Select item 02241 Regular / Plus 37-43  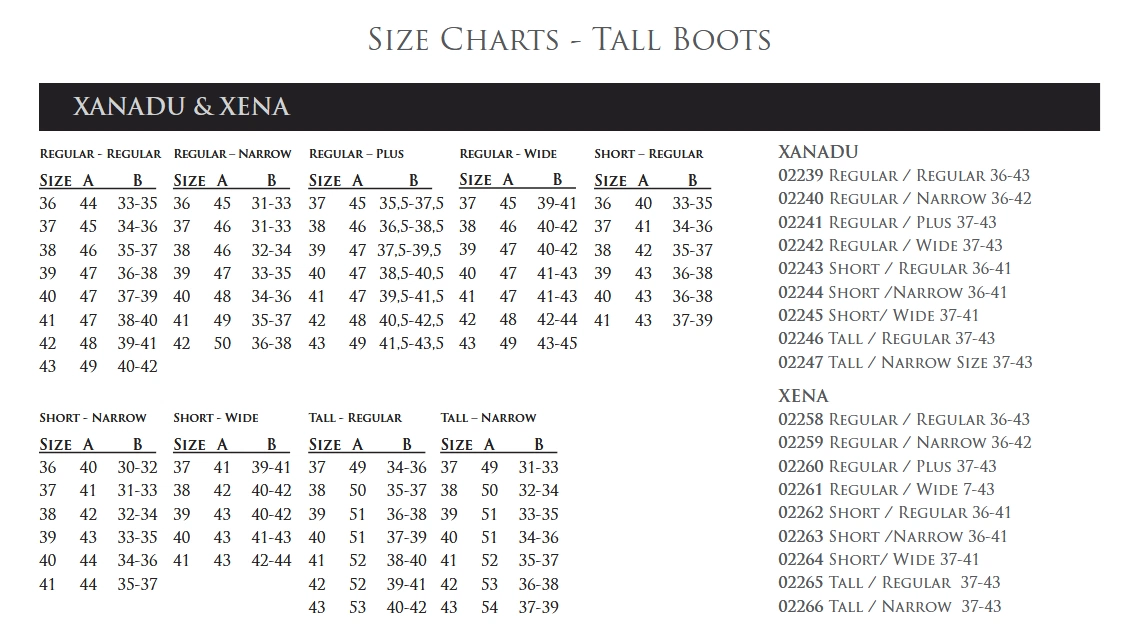coord(887,222)
